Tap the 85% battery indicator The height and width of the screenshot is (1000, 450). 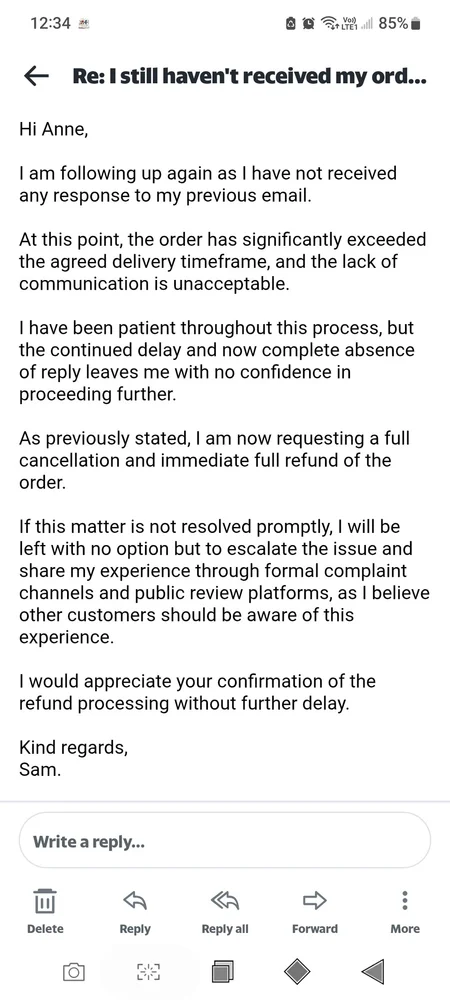click(400, 24)
